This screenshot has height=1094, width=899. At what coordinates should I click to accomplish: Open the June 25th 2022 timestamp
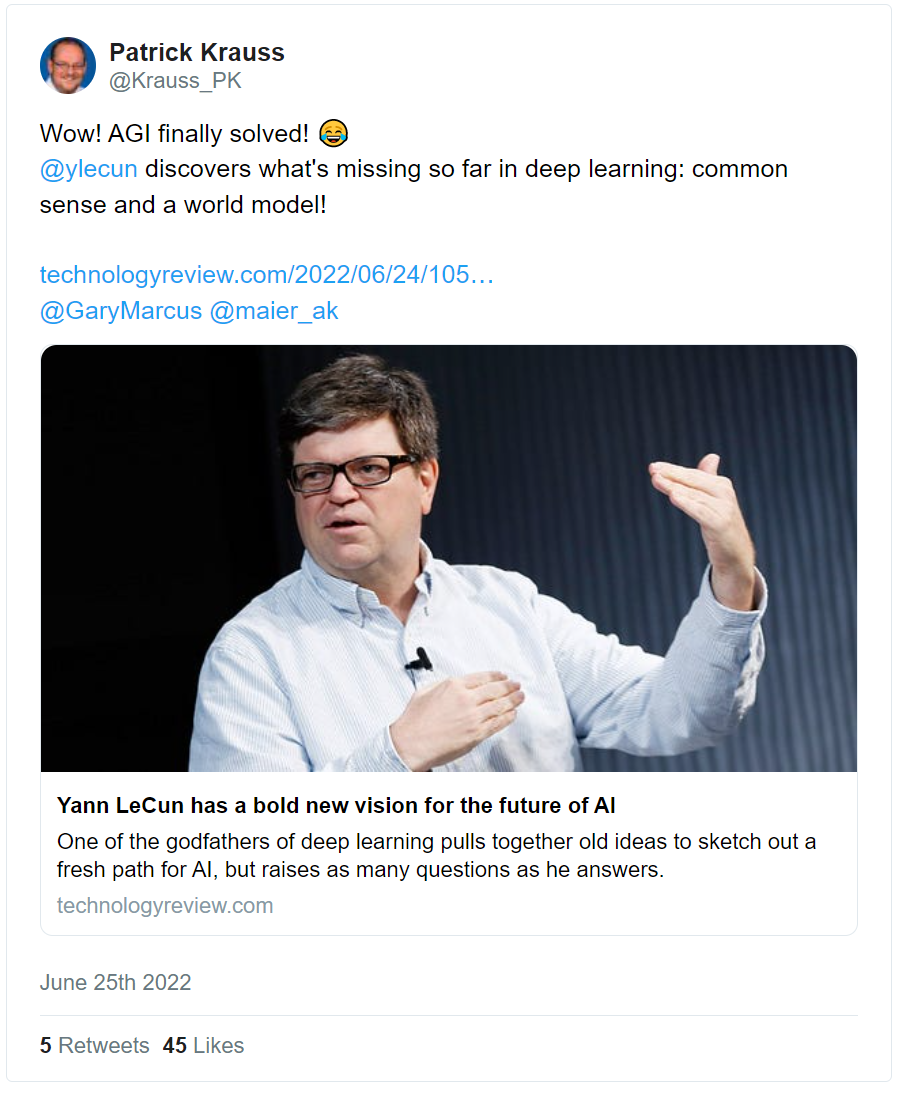pyautogui.click(x=115, y=983)
